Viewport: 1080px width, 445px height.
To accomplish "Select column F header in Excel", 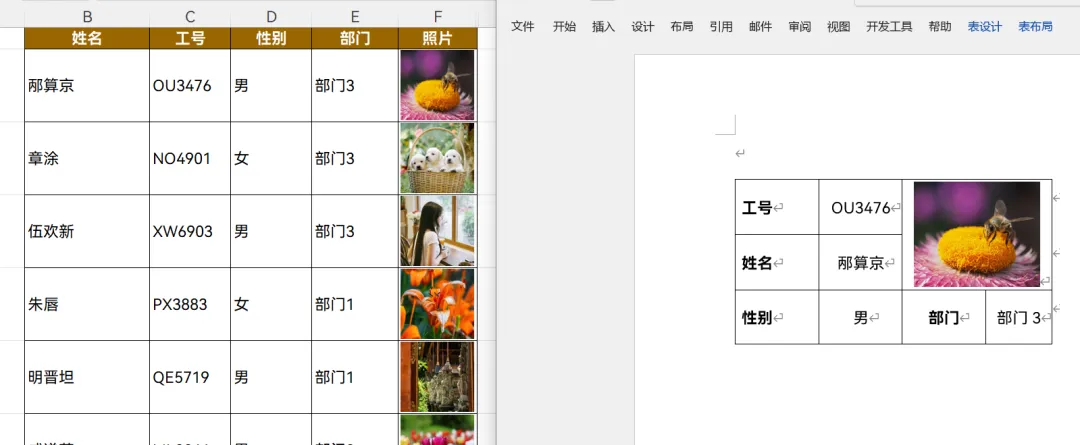I will (x=438, y=17).
